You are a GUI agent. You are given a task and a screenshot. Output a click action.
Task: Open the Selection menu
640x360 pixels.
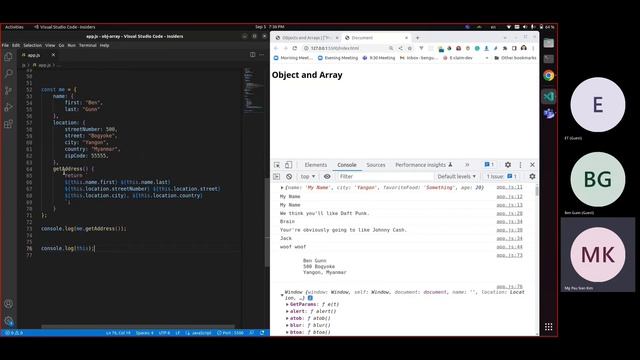(32, 45)
